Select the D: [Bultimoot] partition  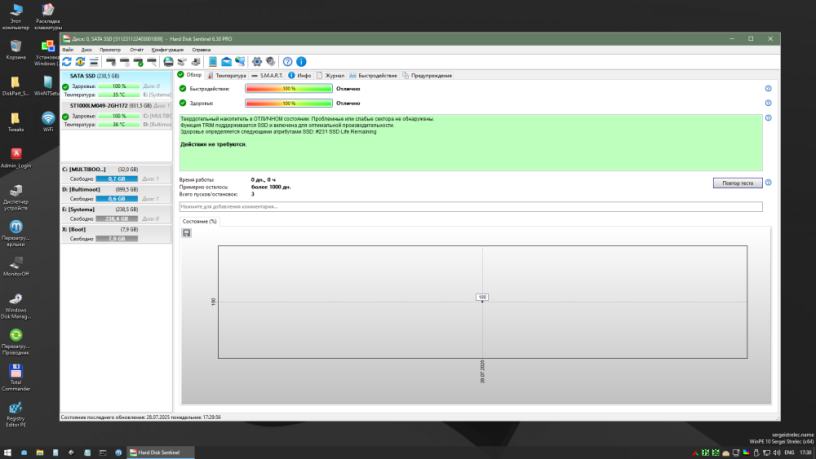tap(116, 194)
